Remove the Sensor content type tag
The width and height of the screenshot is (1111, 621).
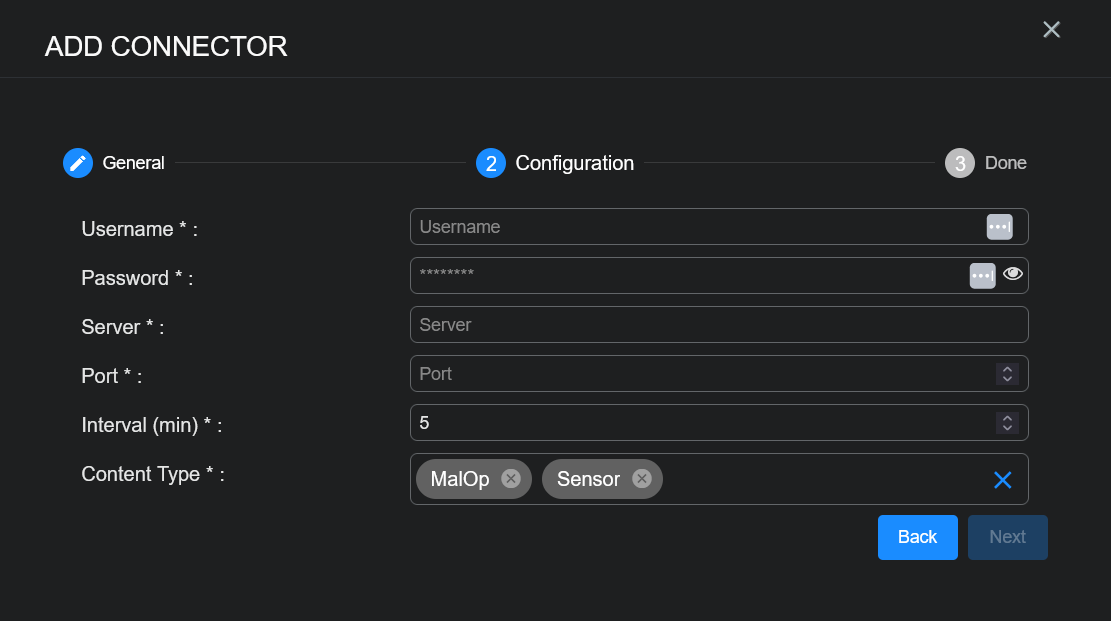pyautogui.click(x=642, y=479)
